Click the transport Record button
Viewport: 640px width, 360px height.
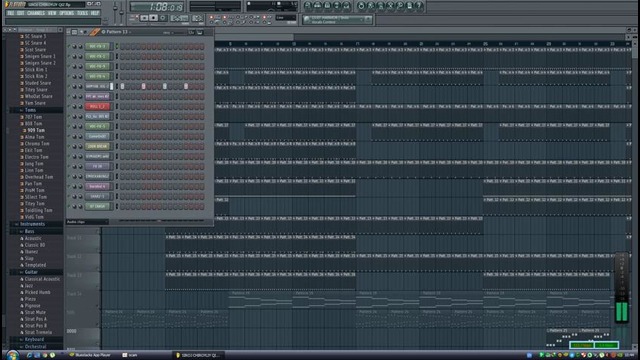coord(163,18)
